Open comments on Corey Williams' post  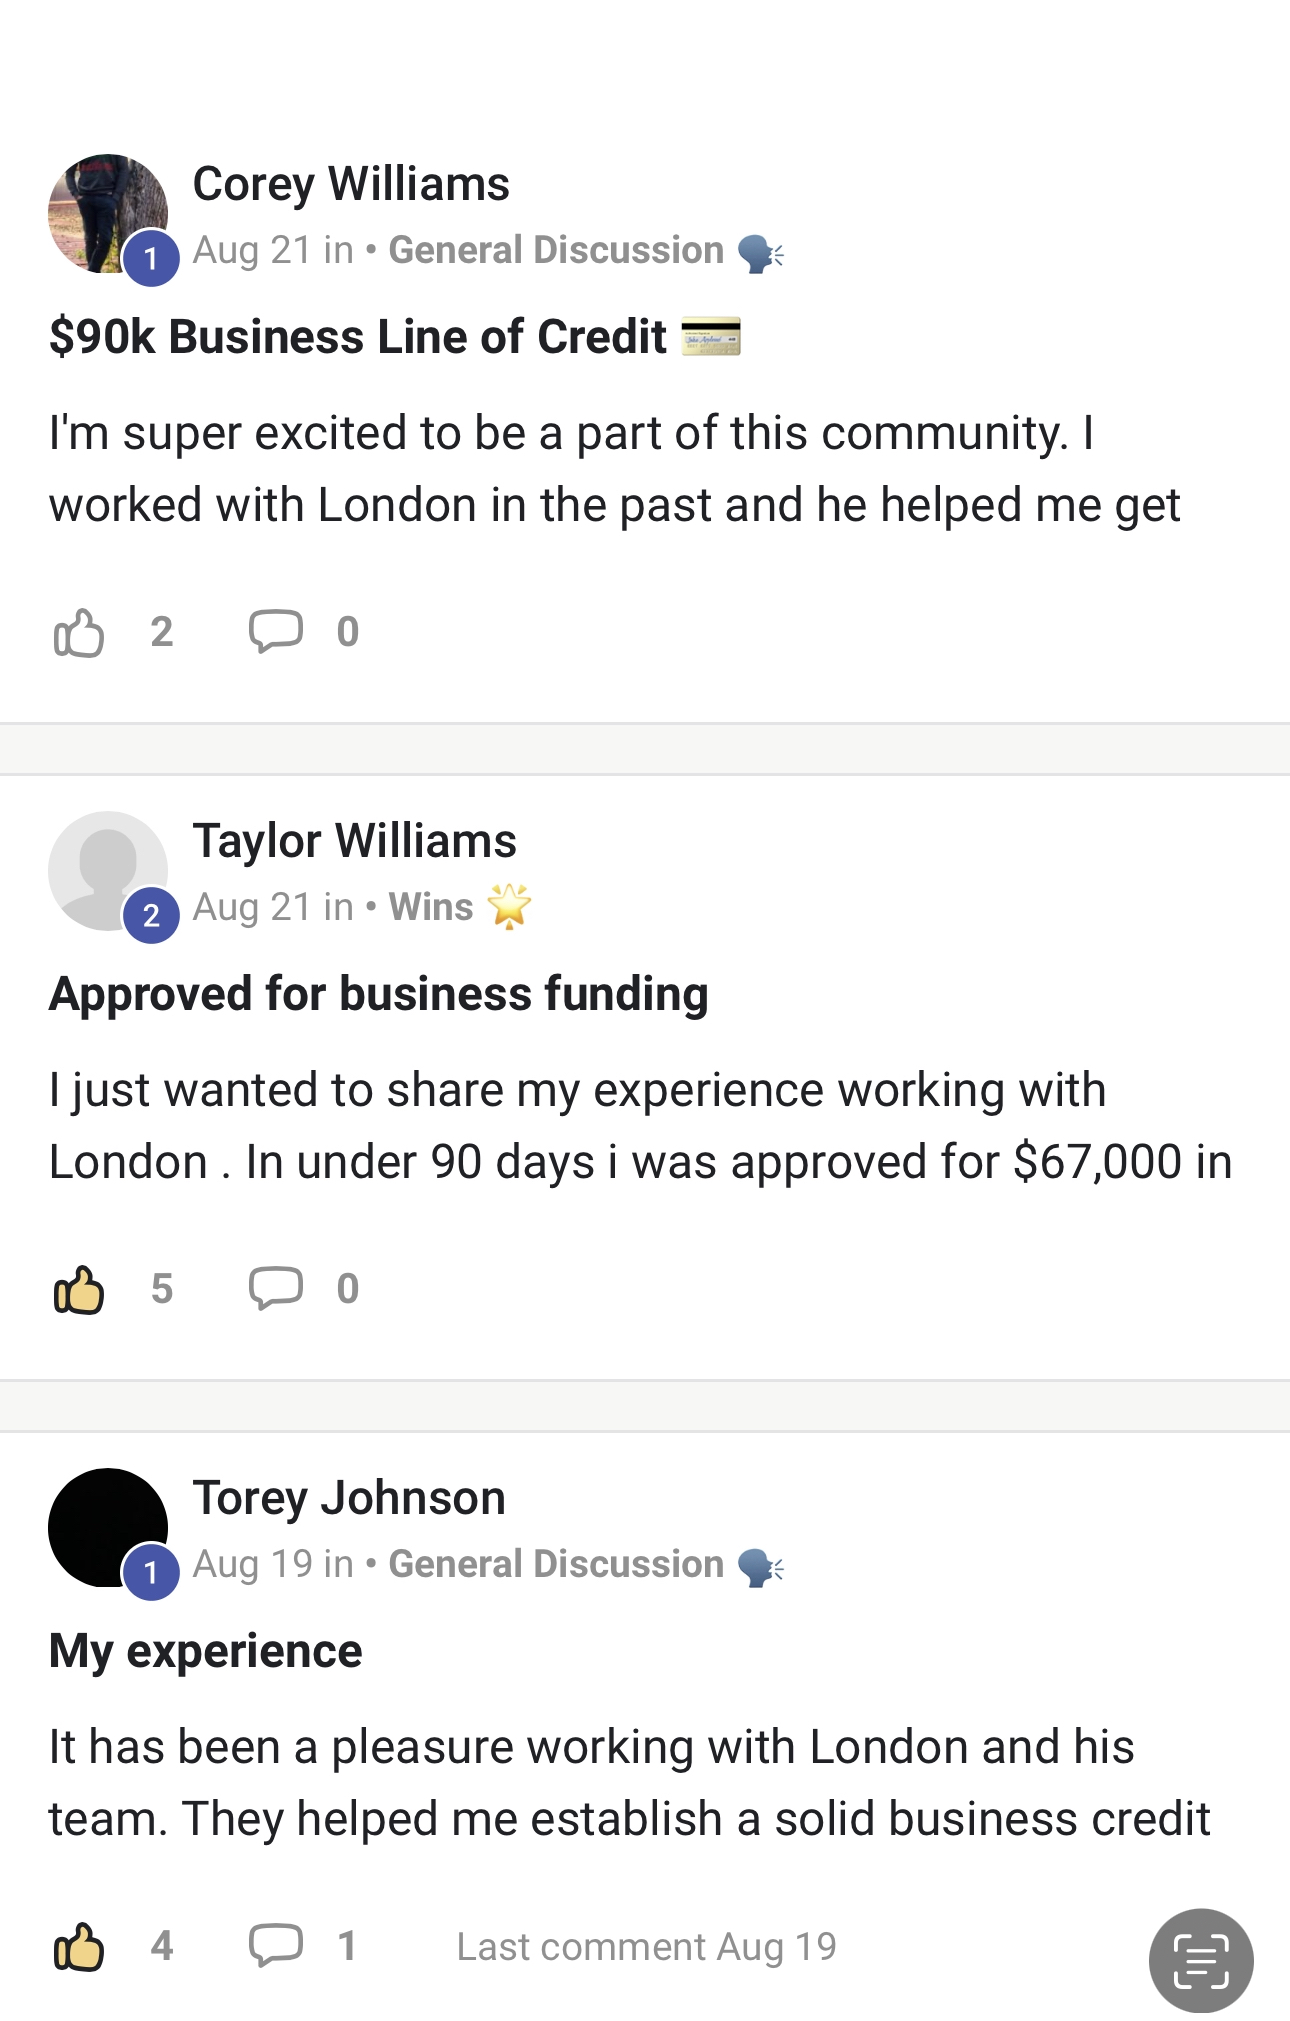tap(276, 632)
